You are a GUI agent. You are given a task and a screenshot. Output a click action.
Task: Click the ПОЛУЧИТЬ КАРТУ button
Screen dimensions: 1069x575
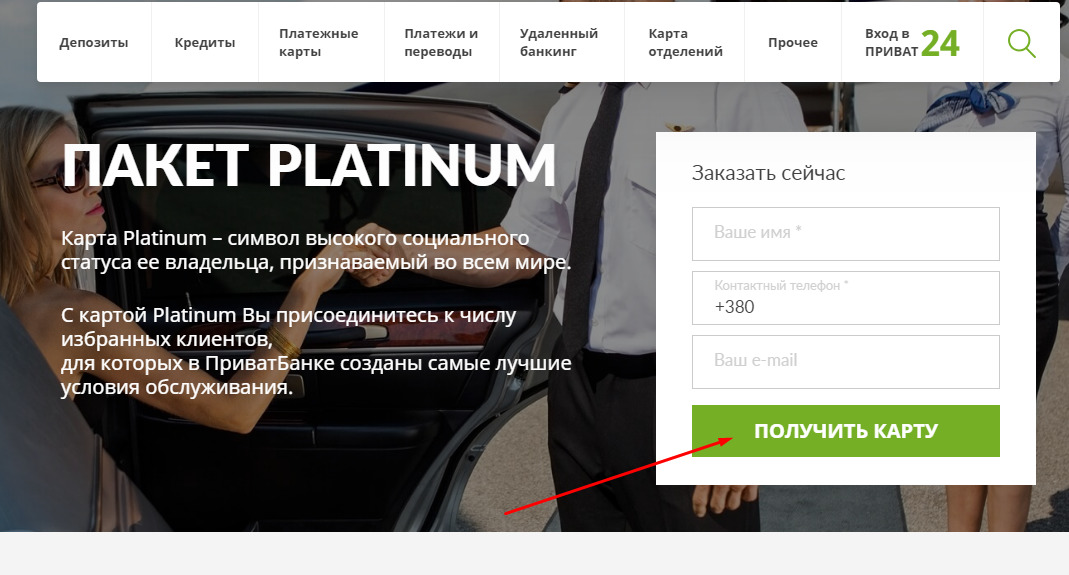[845, 430]
